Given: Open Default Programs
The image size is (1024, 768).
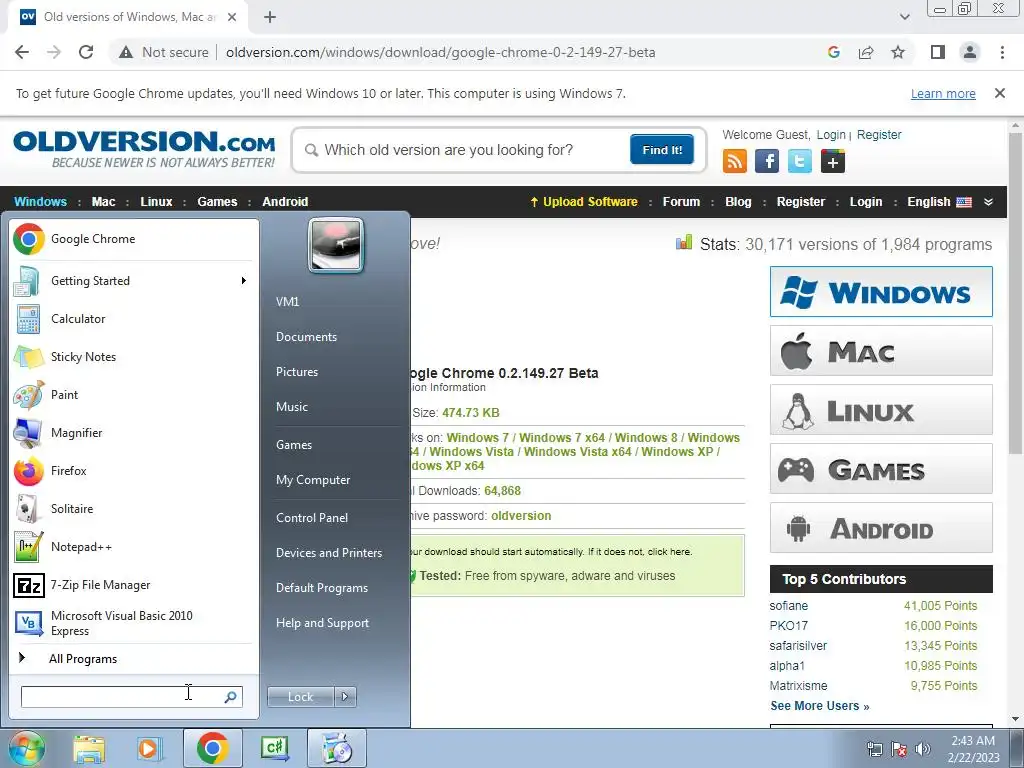Looking at the screenshot, I should pos(322,588).
